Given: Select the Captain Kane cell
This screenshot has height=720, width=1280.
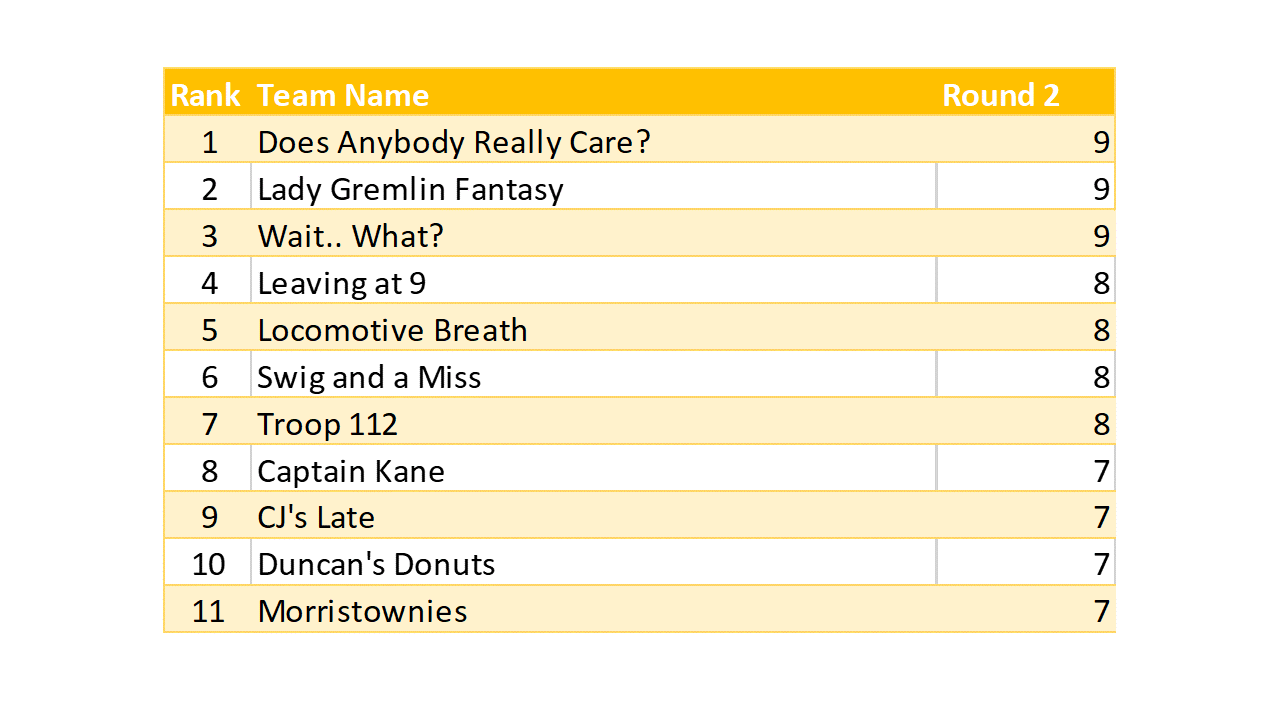Looking at the screenshot, I should pos(351,471).
